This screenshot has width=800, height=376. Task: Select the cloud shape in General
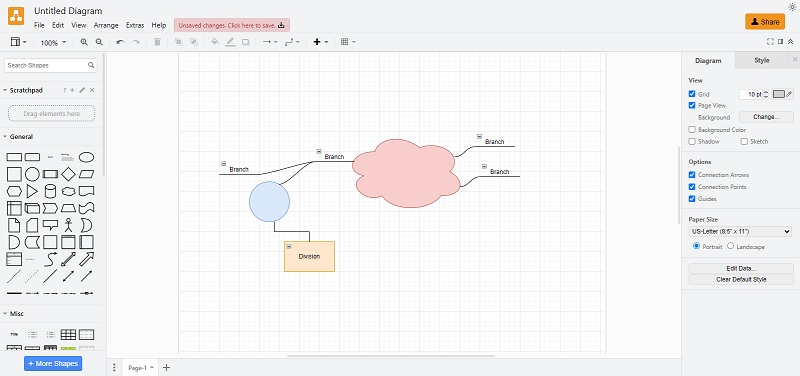coord(68,191)
